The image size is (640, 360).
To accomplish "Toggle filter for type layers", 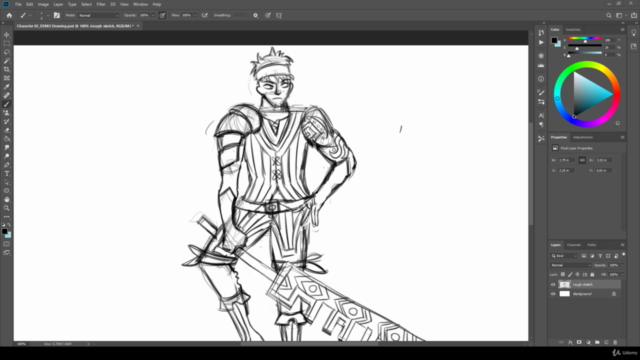I will point(600,256).
